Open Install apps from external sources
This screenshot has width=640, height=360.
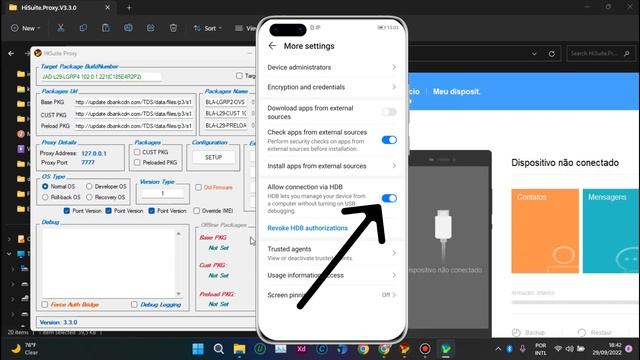[x=331, y=166]
